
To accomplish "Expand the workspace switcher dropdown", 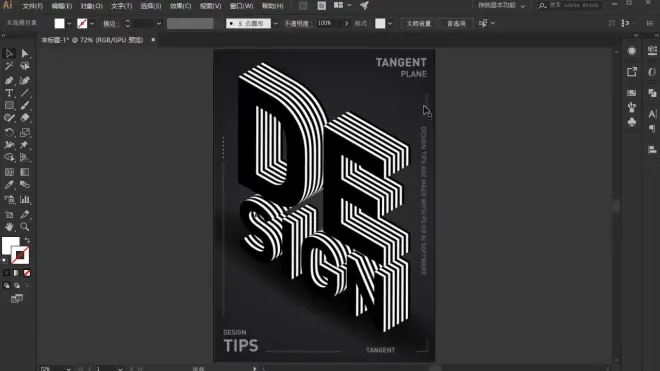I will coord(523,6).
